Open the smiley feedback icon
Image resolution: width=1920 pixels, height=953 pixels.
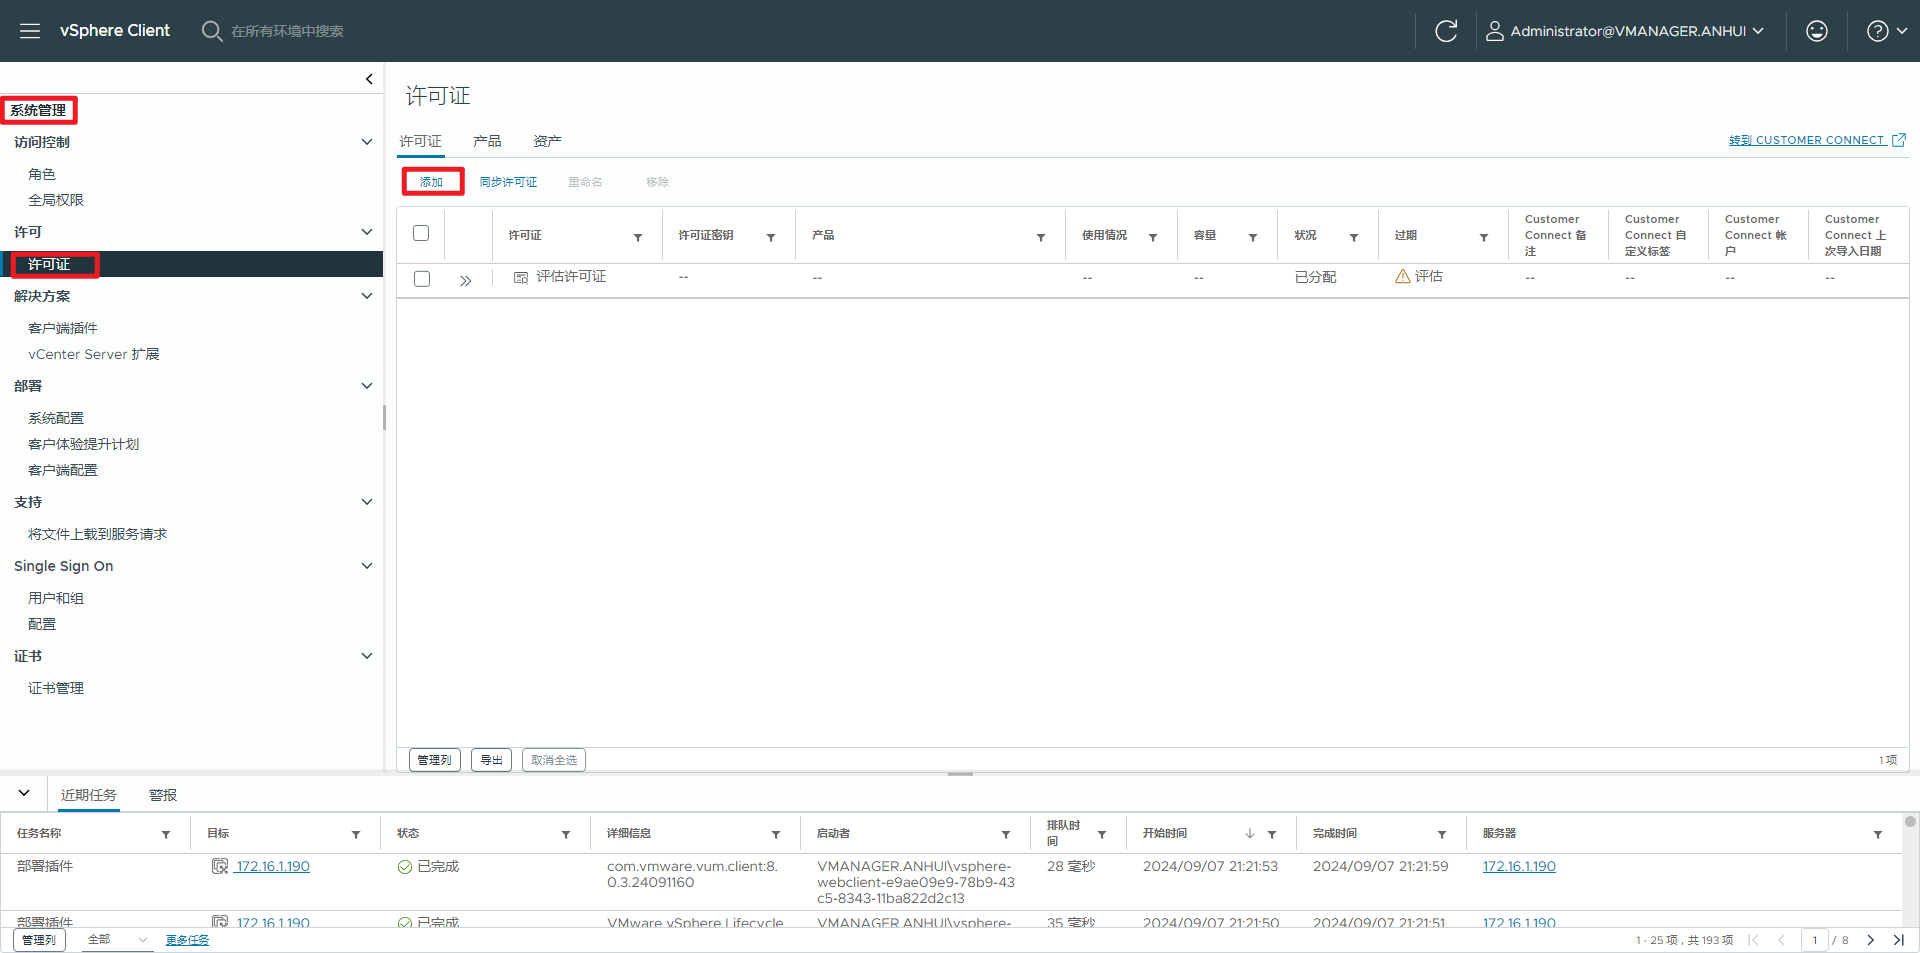point(1816,31)
